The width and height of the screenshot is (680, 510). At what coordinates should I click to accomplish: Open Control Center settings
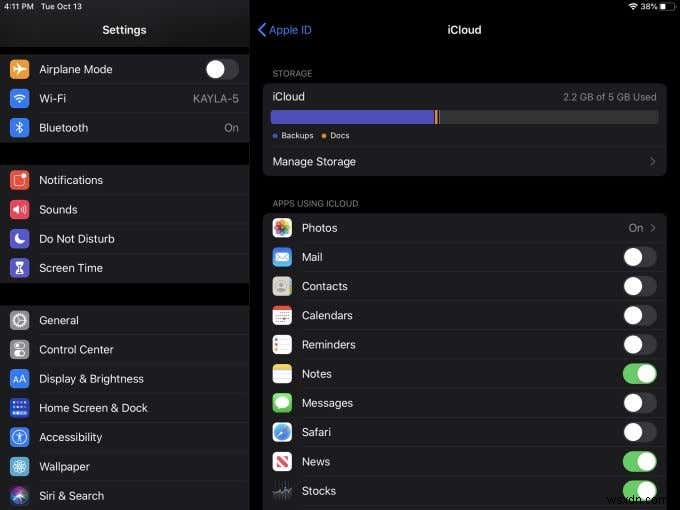tap(124, 350)
